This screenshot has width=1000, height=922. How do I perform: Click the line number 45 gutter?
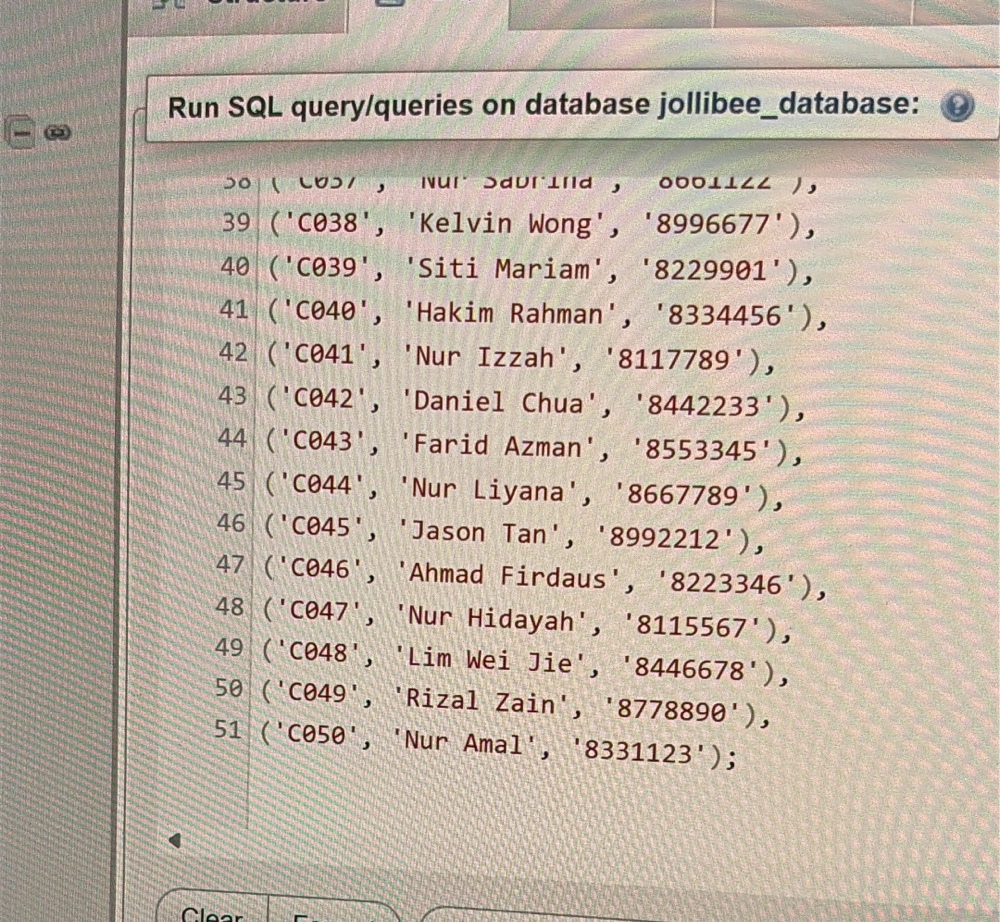pyautogui.click(x=232, y=481)
